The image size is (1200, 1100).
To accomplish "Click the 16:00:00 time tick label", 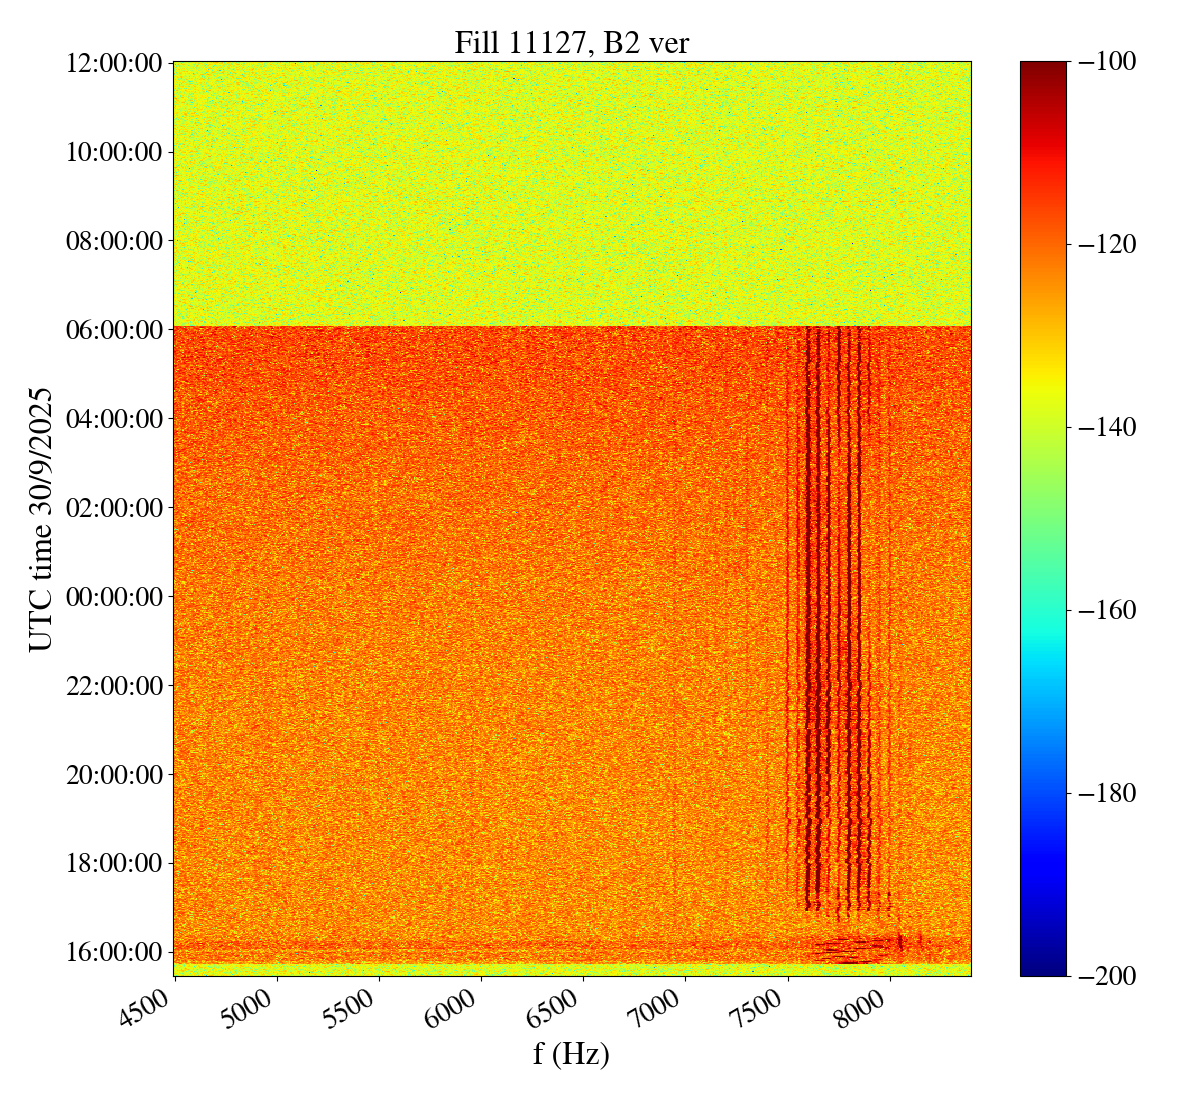I will [114, 952].
